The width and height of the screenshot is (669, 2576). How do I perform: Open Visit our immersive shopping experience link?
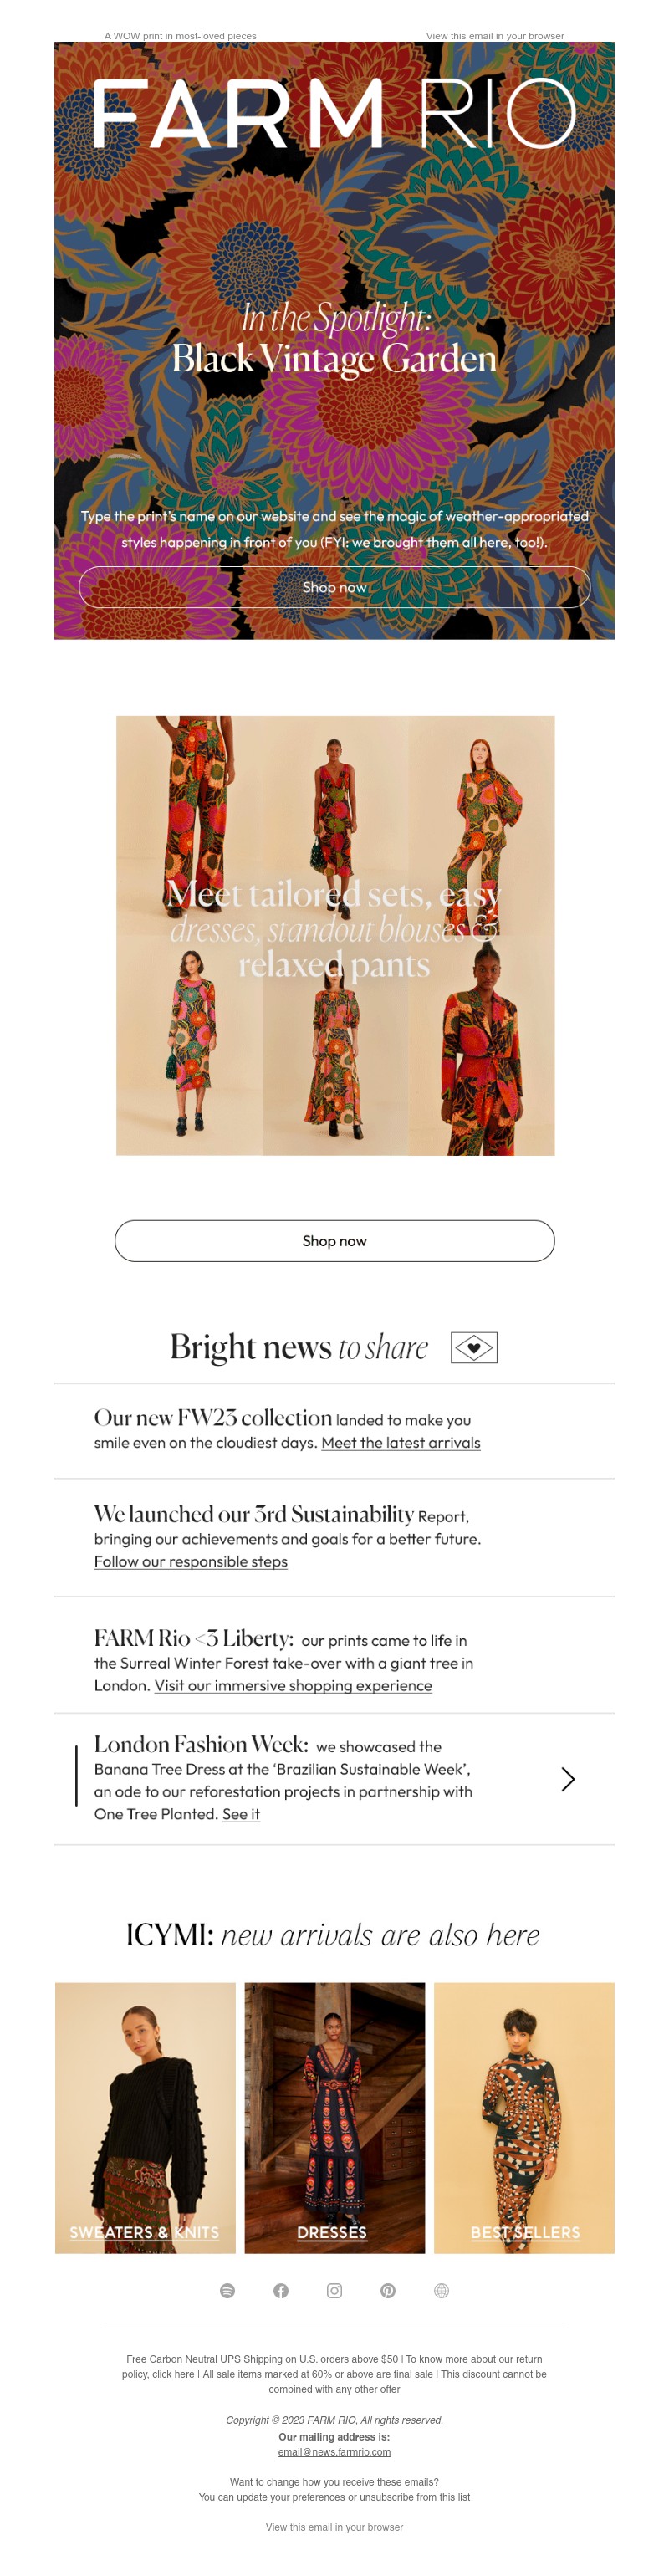click(293, 1685)
